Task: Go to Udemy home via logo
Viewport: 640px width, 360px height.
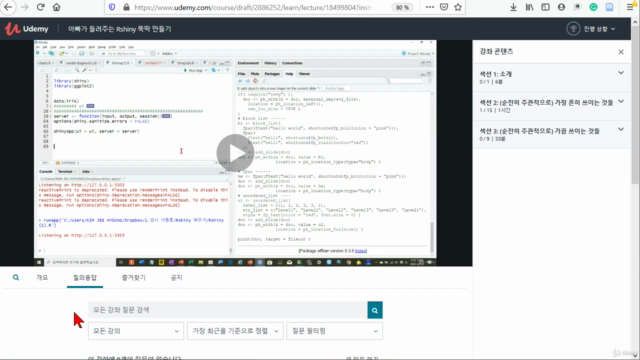Action: tap(26, 29)
